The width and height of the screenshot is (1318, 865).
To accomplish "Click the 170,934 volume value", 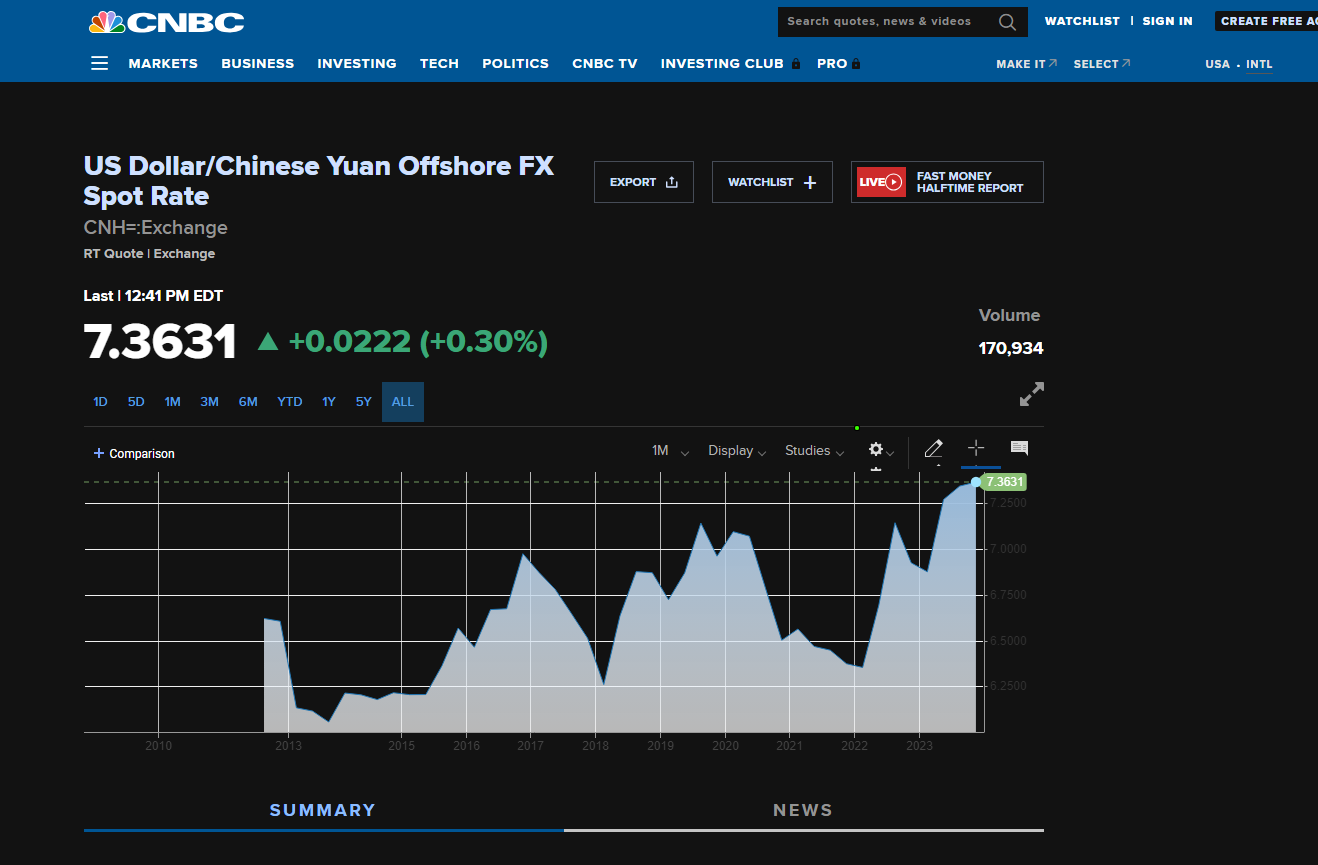I will [1011, 348].
